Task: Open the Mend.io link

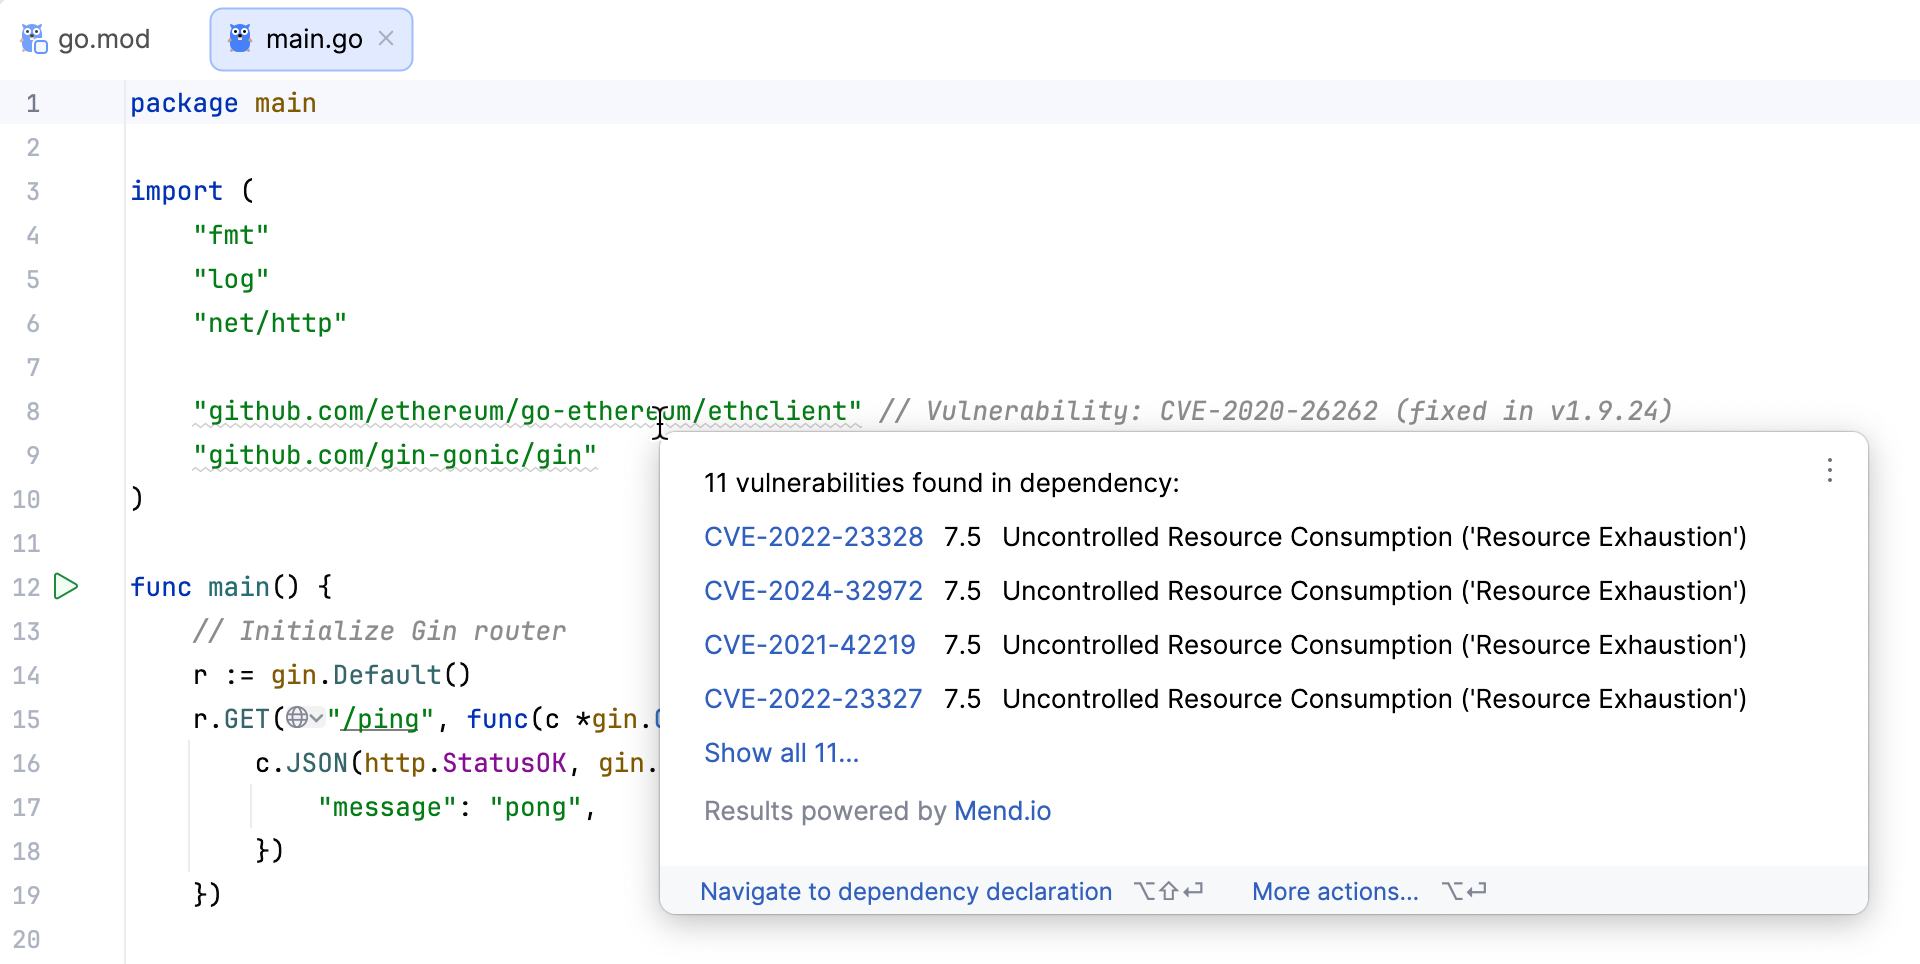Action: click(x=1002, y=810)
